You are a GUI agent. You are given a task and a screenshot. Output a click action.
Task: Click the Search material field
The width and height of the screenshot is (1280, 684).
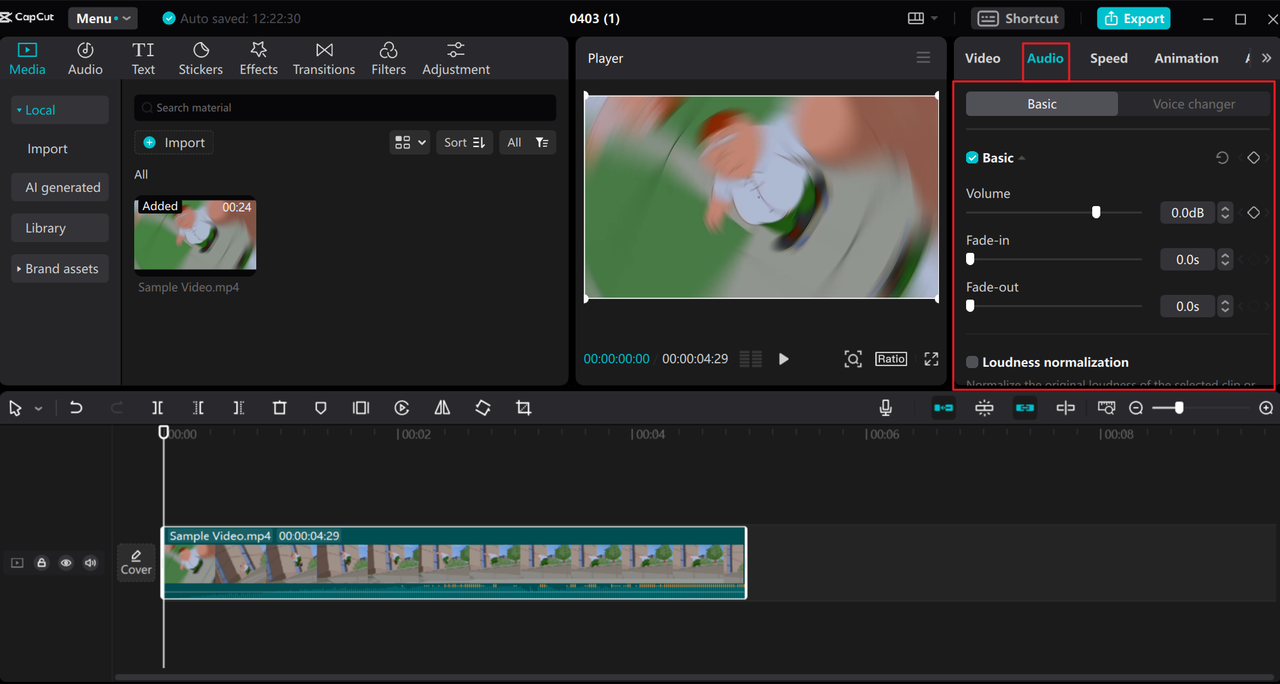pyautogui.click(x=345, y=107)
